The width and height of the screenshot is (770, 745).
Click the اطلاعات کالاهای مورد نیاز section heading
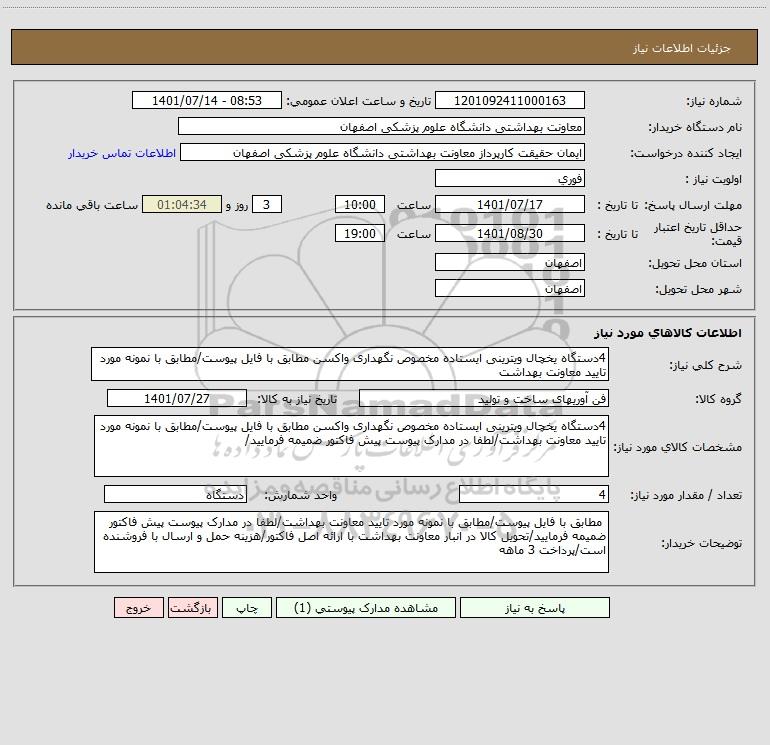[x=668, y=333]
